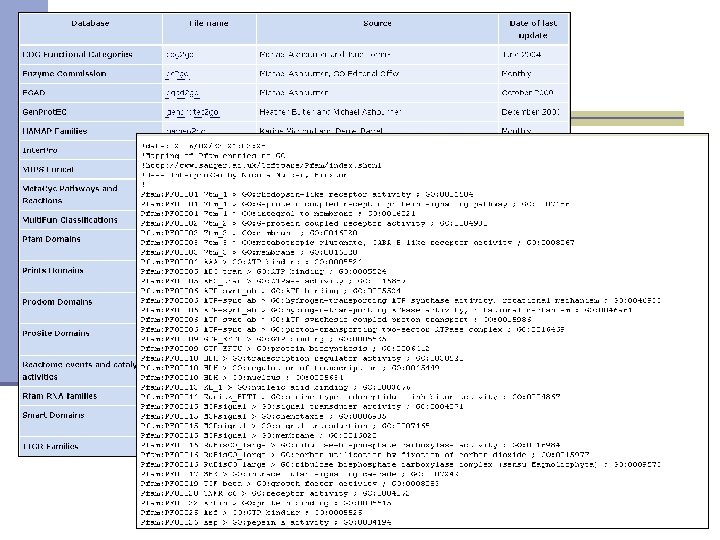The width and height of the screenshot is (720, 540).
Task: Click the nucleic acid binding mapping line
Action: [276, 388]
